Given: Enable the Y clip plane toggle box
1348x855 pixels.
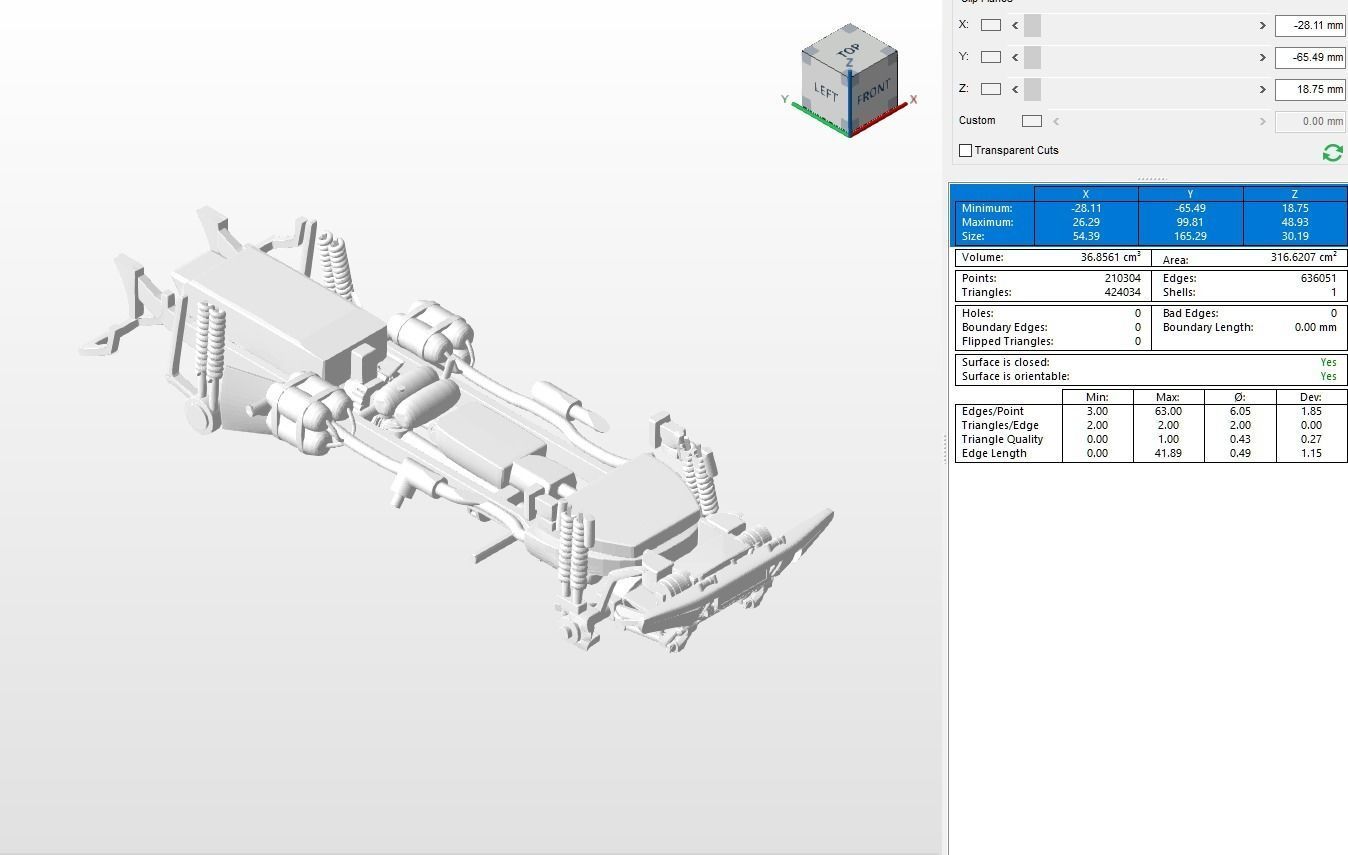Looking at the screenshot, I should click(x=991, y=57).
